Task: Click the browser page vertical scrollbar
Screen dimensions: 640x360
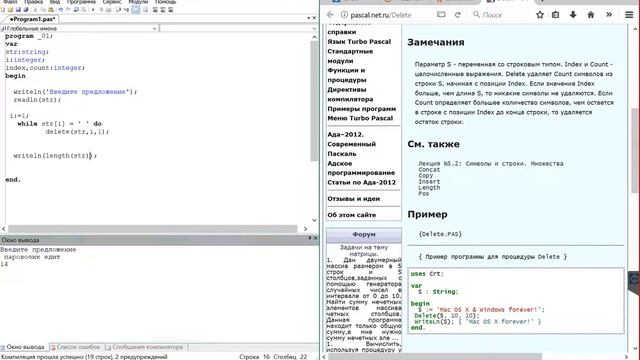Action: 635,150
